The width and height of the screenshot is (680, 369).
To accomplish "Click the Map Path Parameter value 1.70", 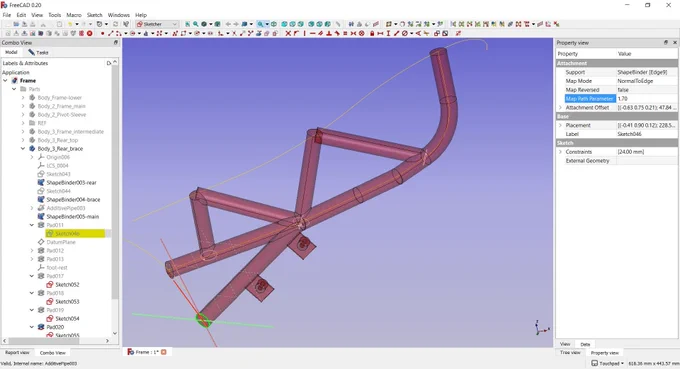I will [x=646, y=99].
